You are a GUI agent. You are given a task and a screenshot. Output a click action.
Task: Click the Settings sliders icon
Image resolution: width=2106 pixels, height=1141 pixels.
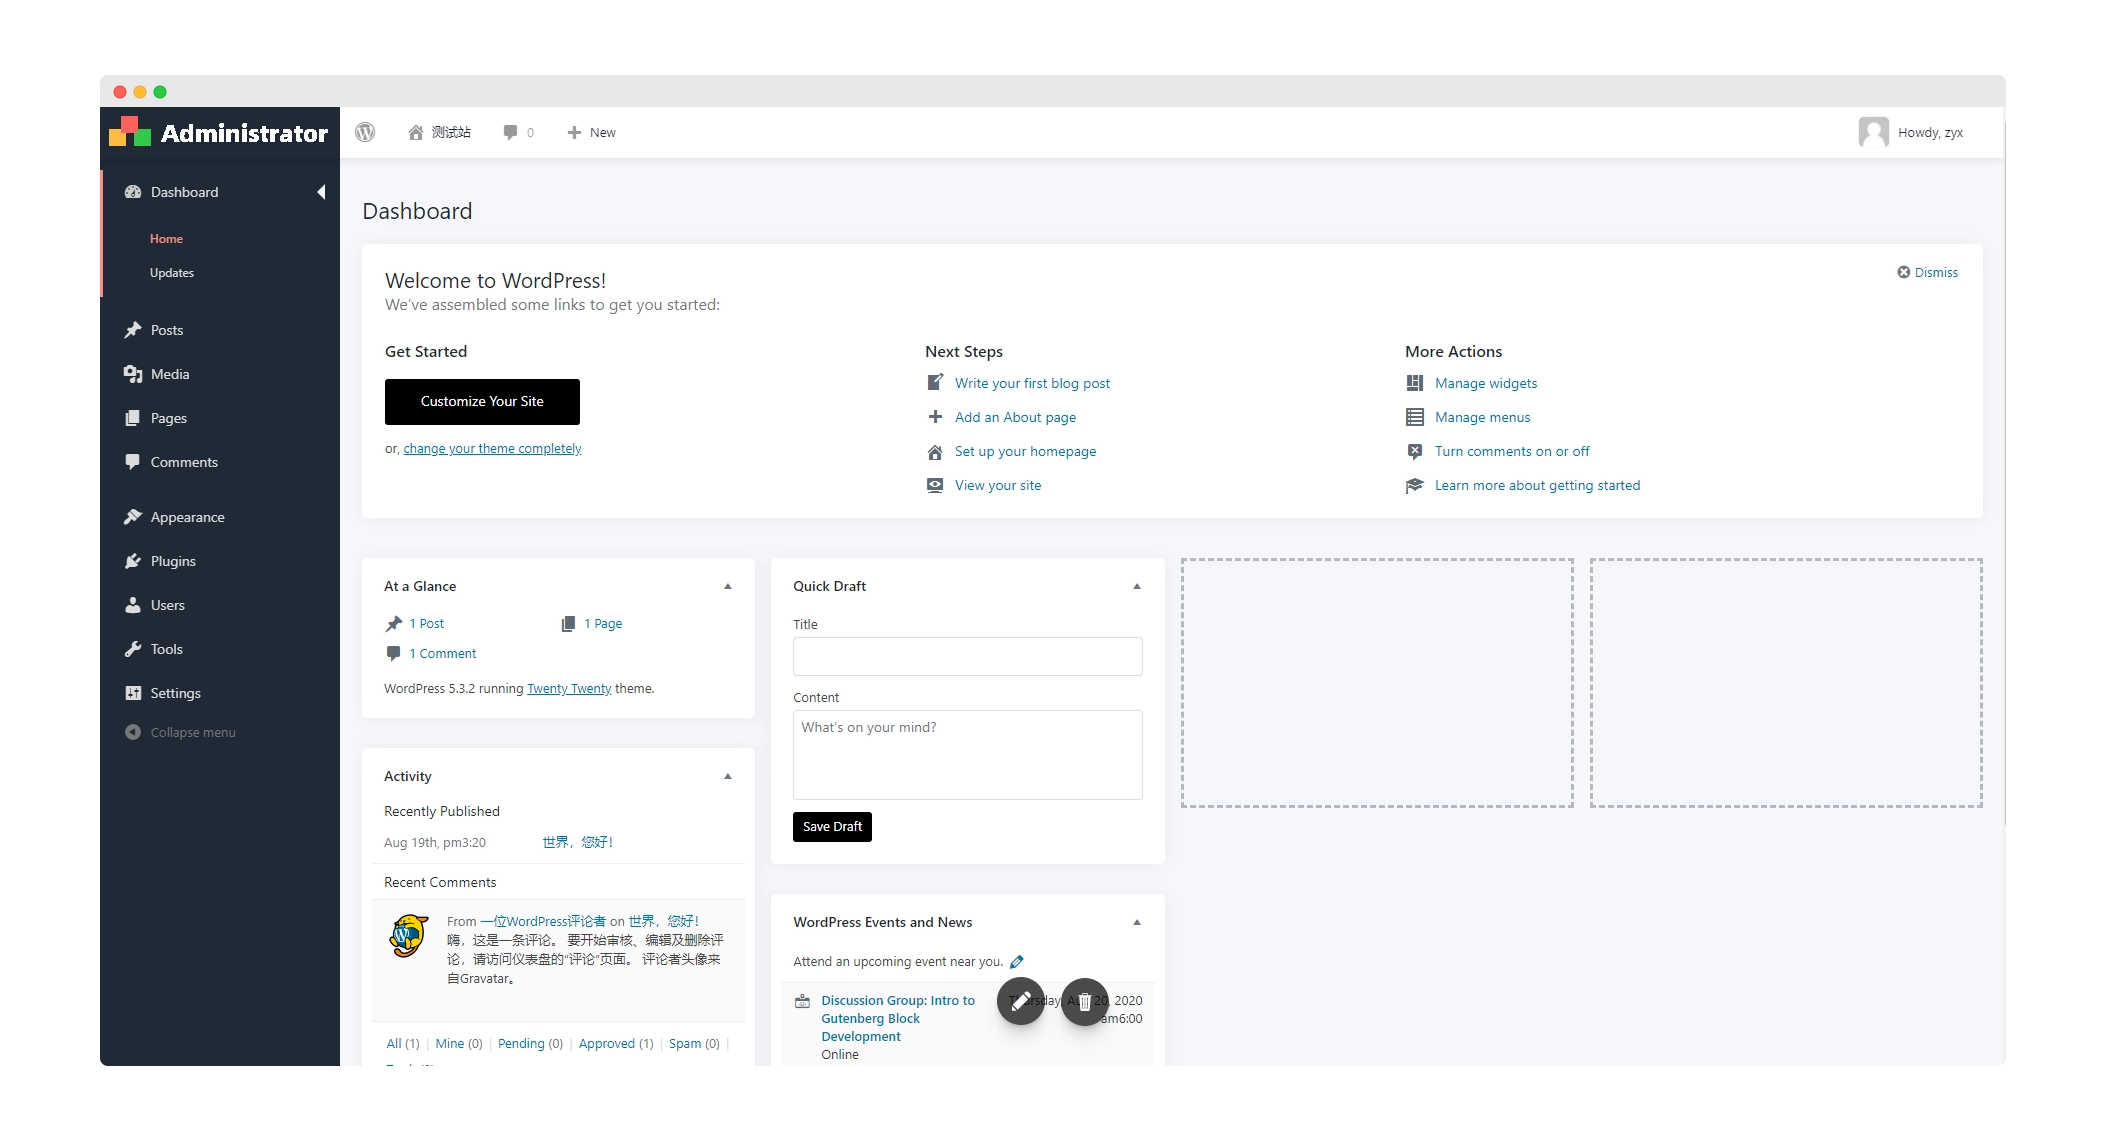133,693
